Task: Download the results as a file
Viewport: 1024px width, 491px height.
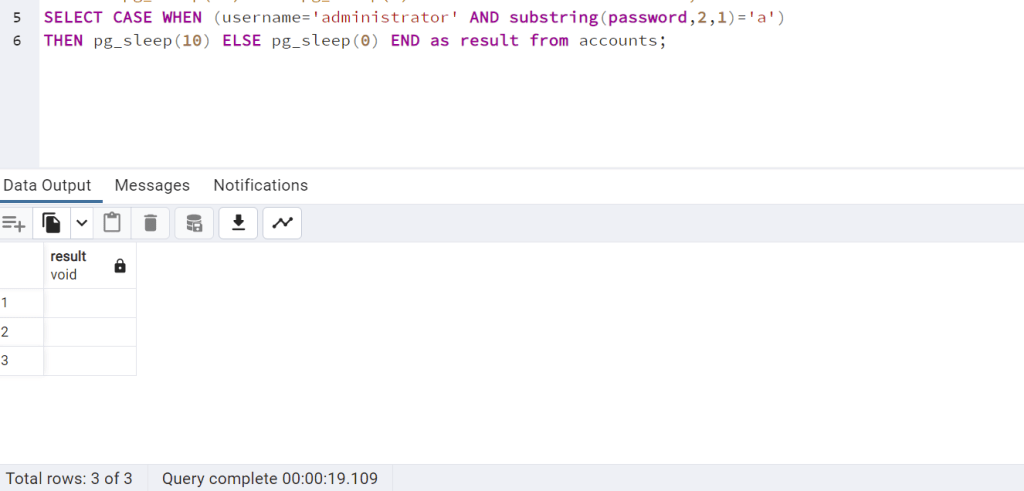Action: coord(238,223)
